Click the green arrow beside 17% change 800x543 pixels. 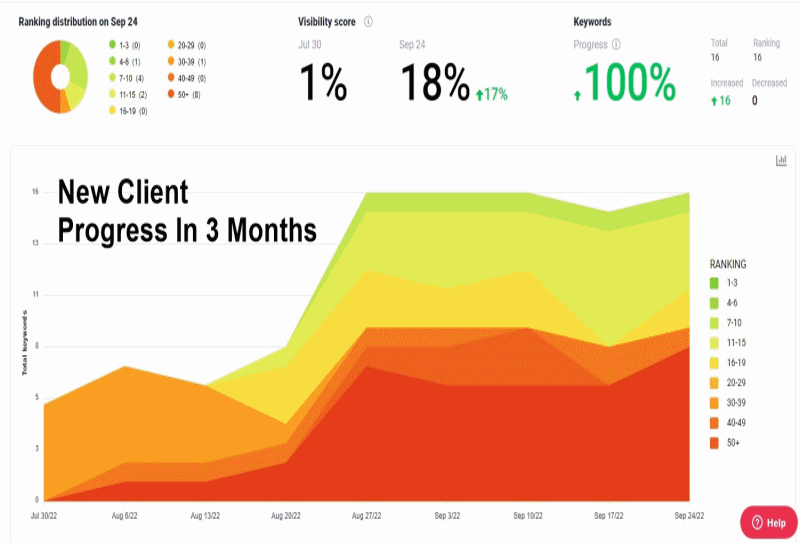(480, 95)
